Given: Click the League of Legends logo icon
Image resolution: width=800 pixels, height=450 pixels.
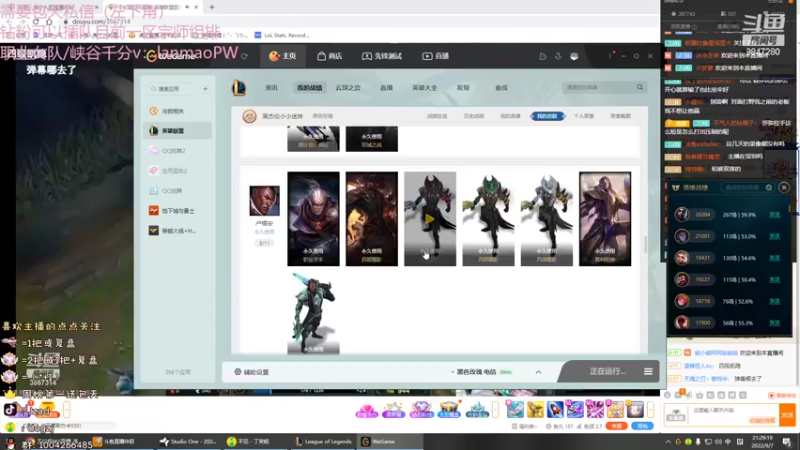Looking at the screenshot, I should coord(239,88).
